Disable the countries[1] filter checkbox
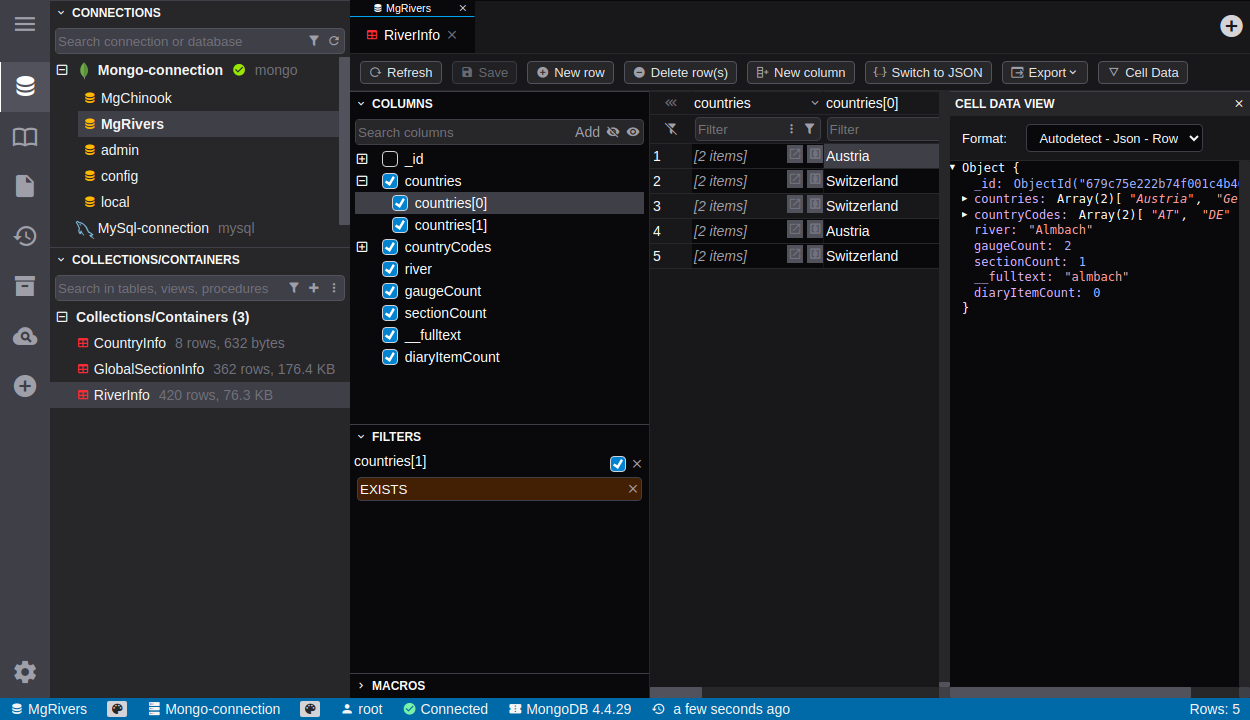The height and width of the screenshot is (720, 1250). [x=618, y=463]
